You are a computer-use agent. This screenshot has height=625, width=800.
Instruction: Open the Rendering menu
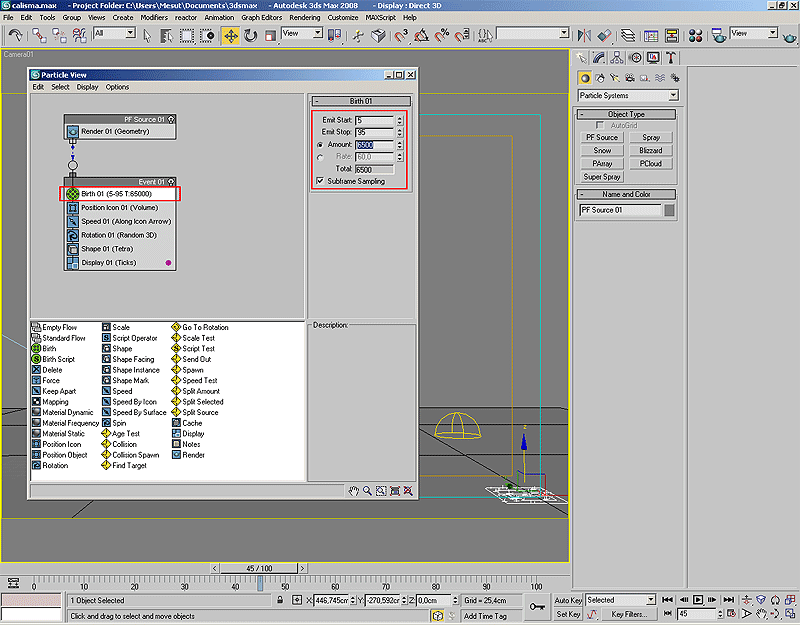[x=304, y=18]
